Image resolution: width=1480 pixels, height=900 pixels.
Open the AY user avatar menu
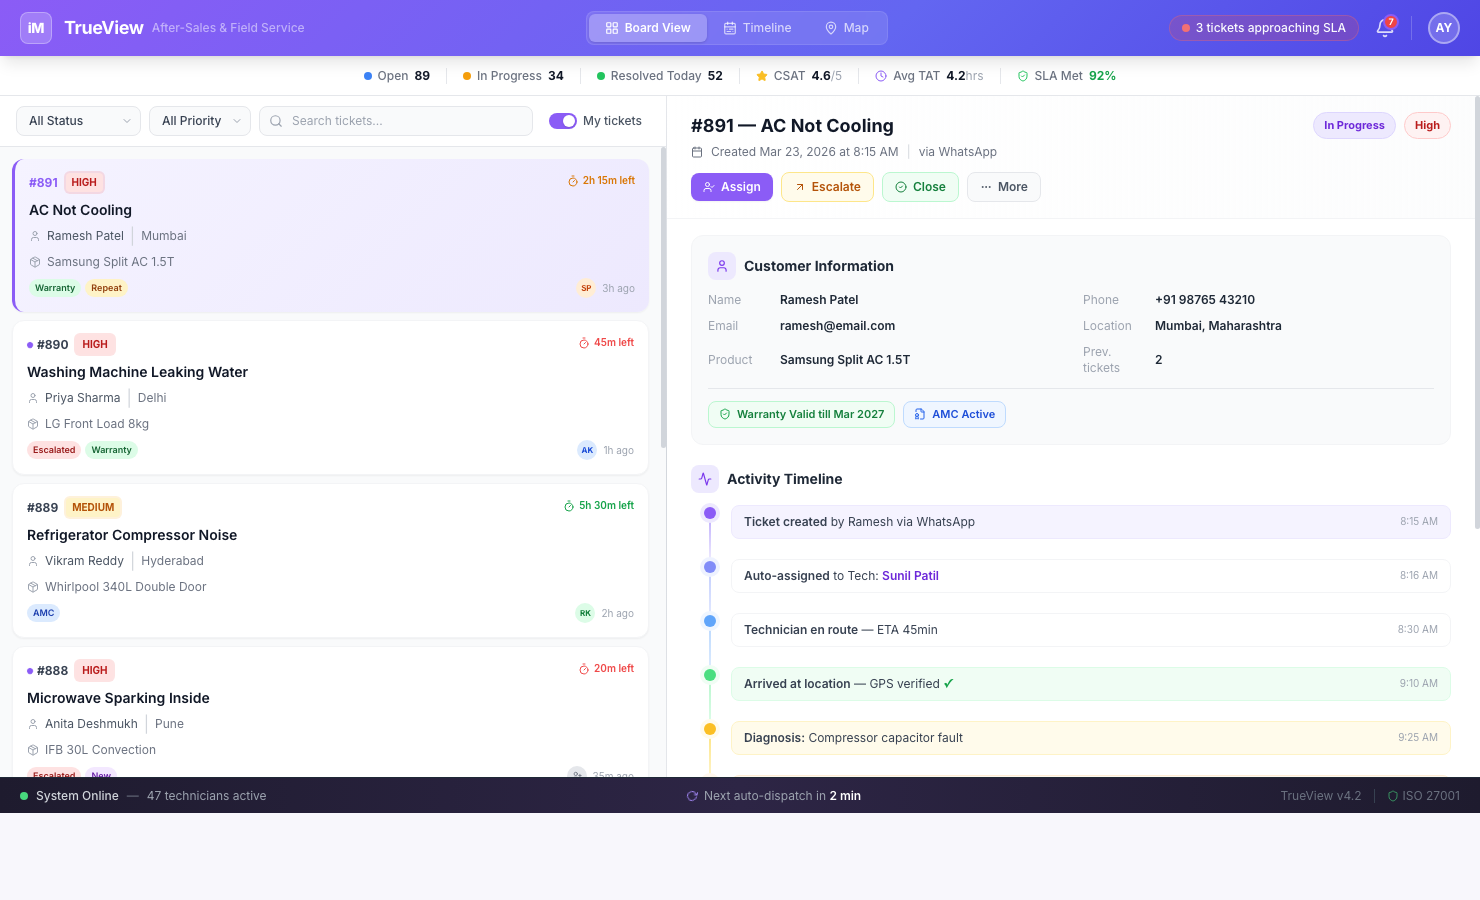[1443, 28]
